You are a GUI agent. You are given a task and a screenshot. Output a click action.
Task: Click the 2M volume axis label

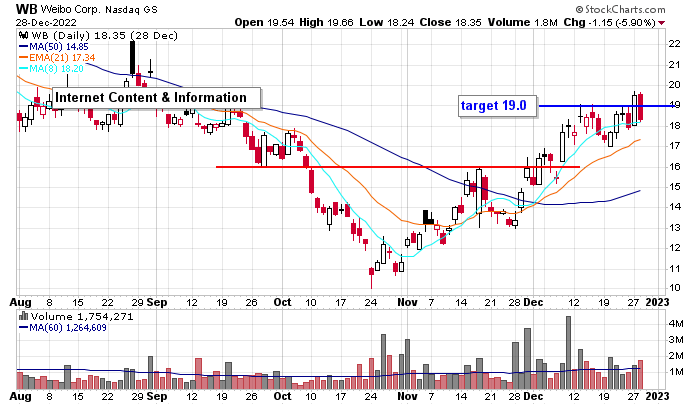(x=676, y=356)
